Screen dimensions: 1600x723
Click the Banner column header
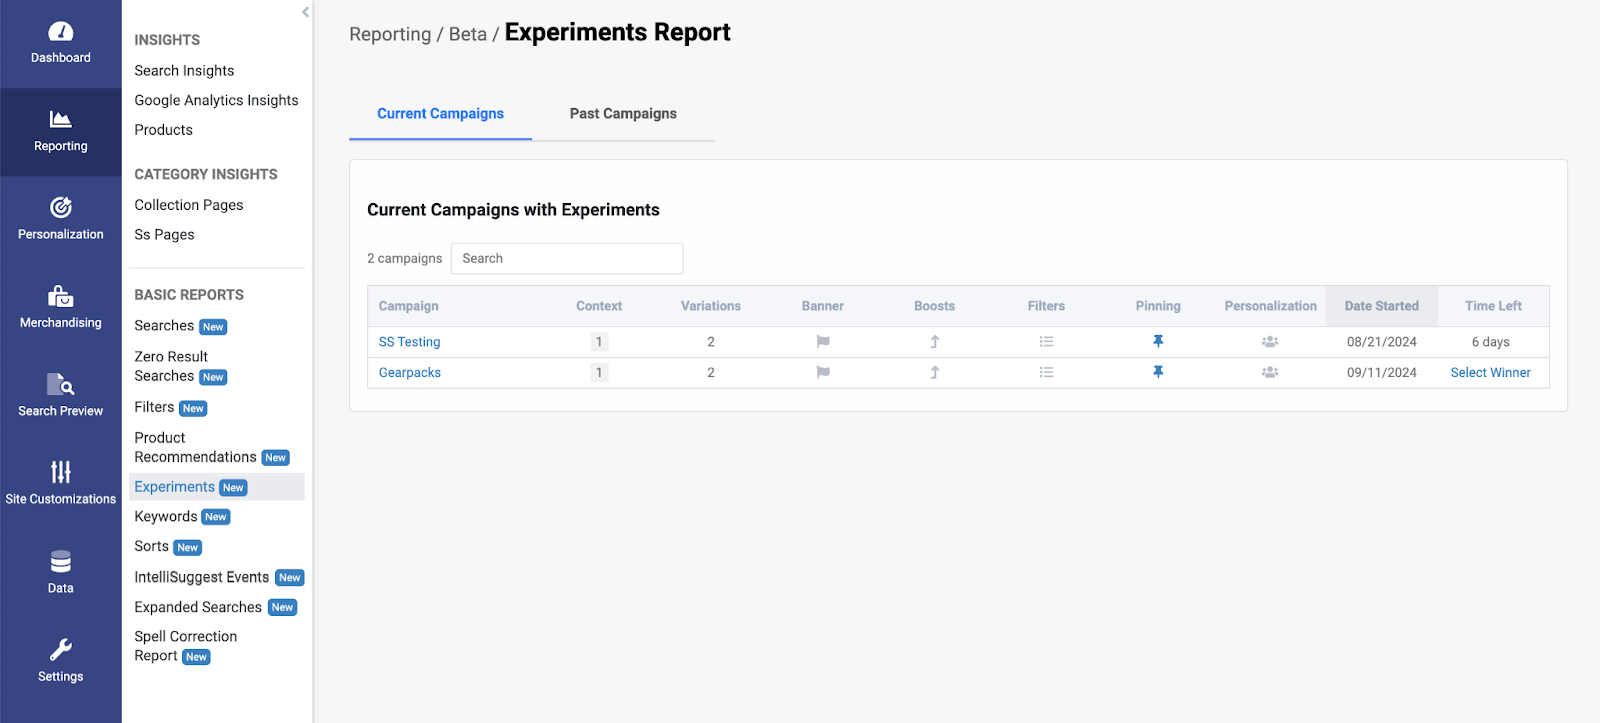click(x=823, y=306)
